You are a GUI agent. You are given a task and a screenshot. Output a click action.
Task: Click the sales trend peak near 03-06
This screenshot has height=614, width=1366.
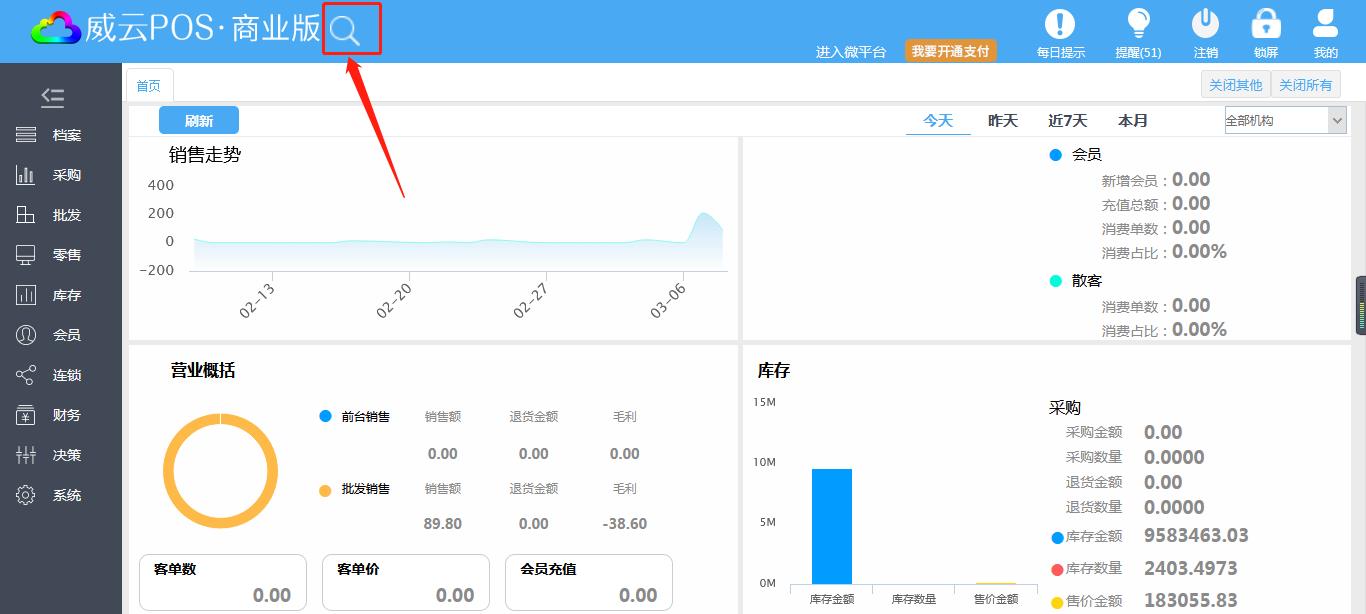pyautogui.click(x=705, y=214)
